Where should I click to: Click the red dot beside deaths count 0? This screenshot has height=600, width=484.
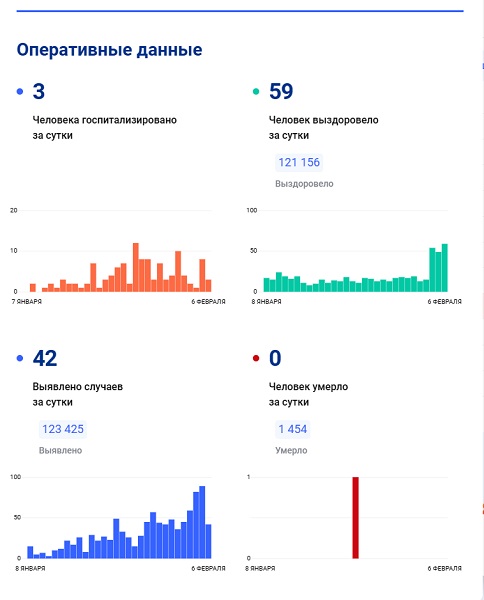(256, 358)
